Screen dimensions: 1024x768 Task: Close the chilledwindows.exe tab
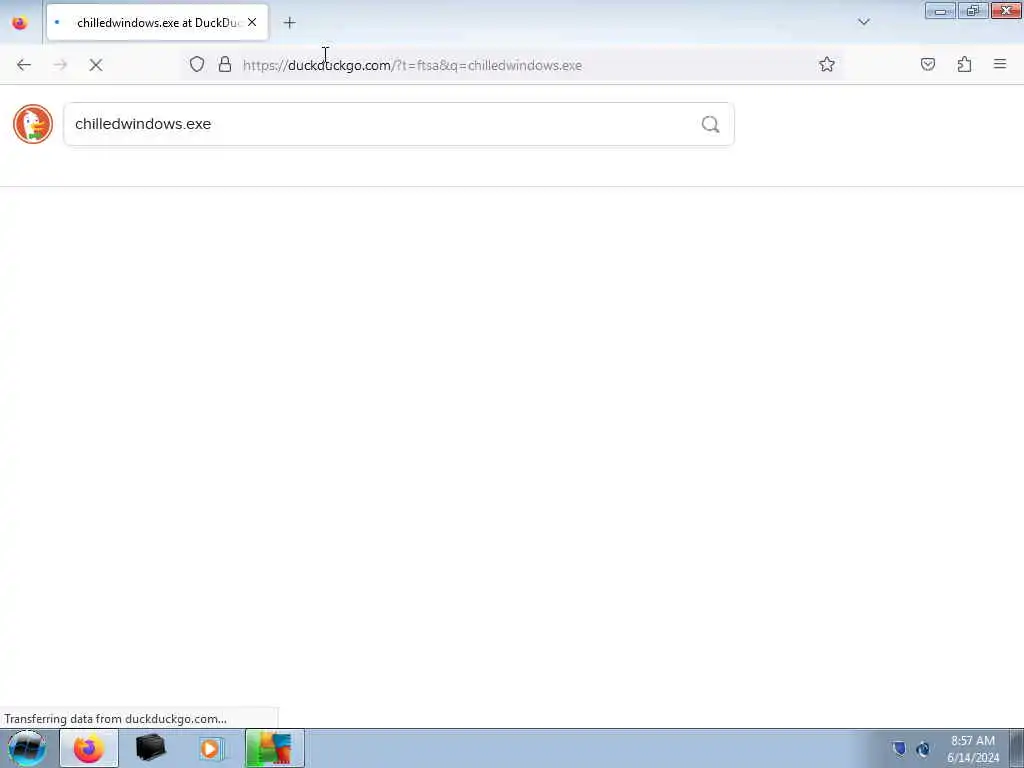(252, 22)
